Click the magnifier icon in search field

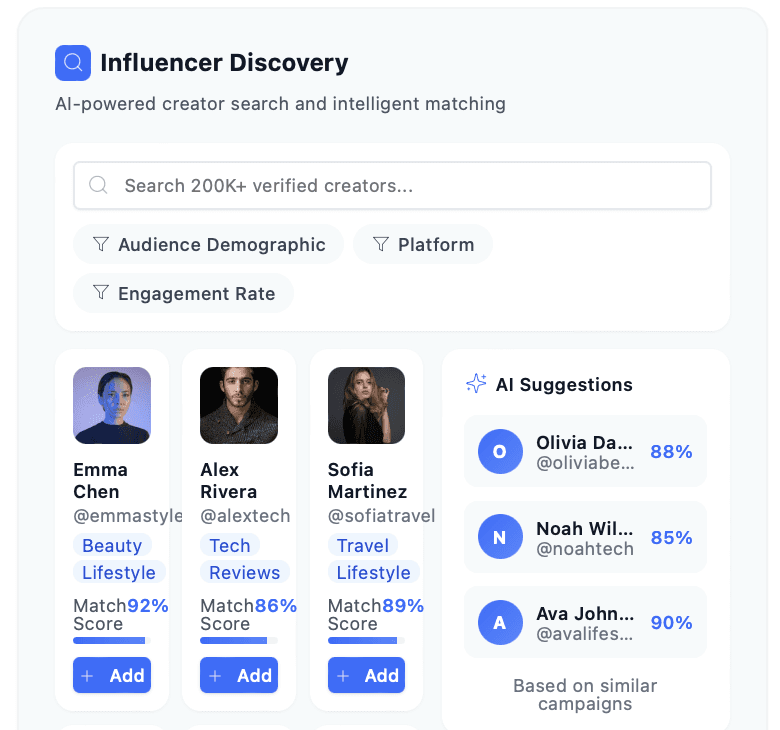tap(98, 185)
